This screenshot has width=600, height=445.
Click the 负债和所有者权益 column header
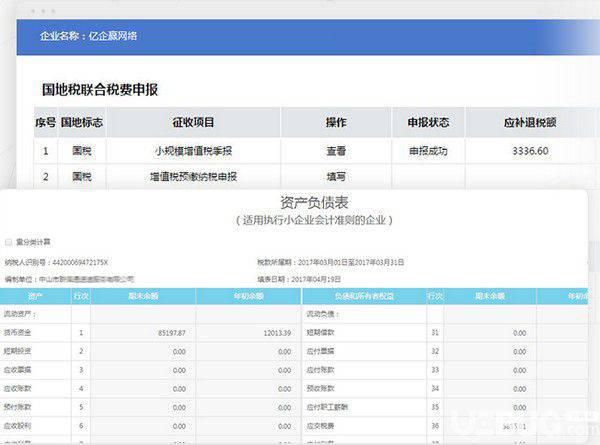pyautogui.click(x=364, y=296)
